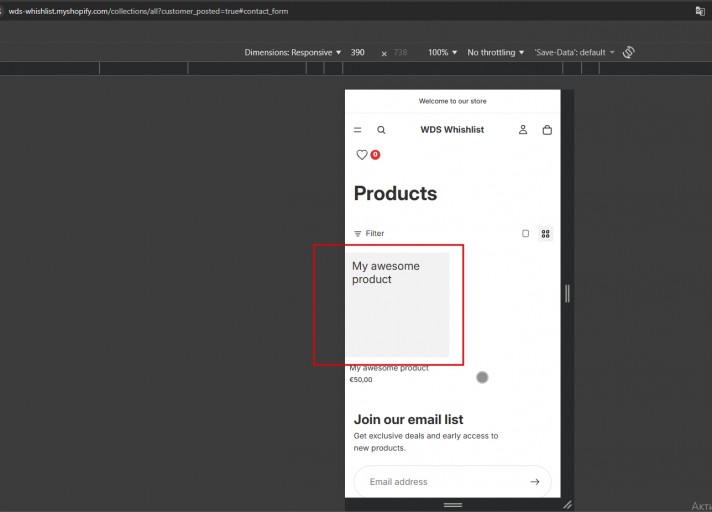Submit email with the arrow icon

click(535, 482)
